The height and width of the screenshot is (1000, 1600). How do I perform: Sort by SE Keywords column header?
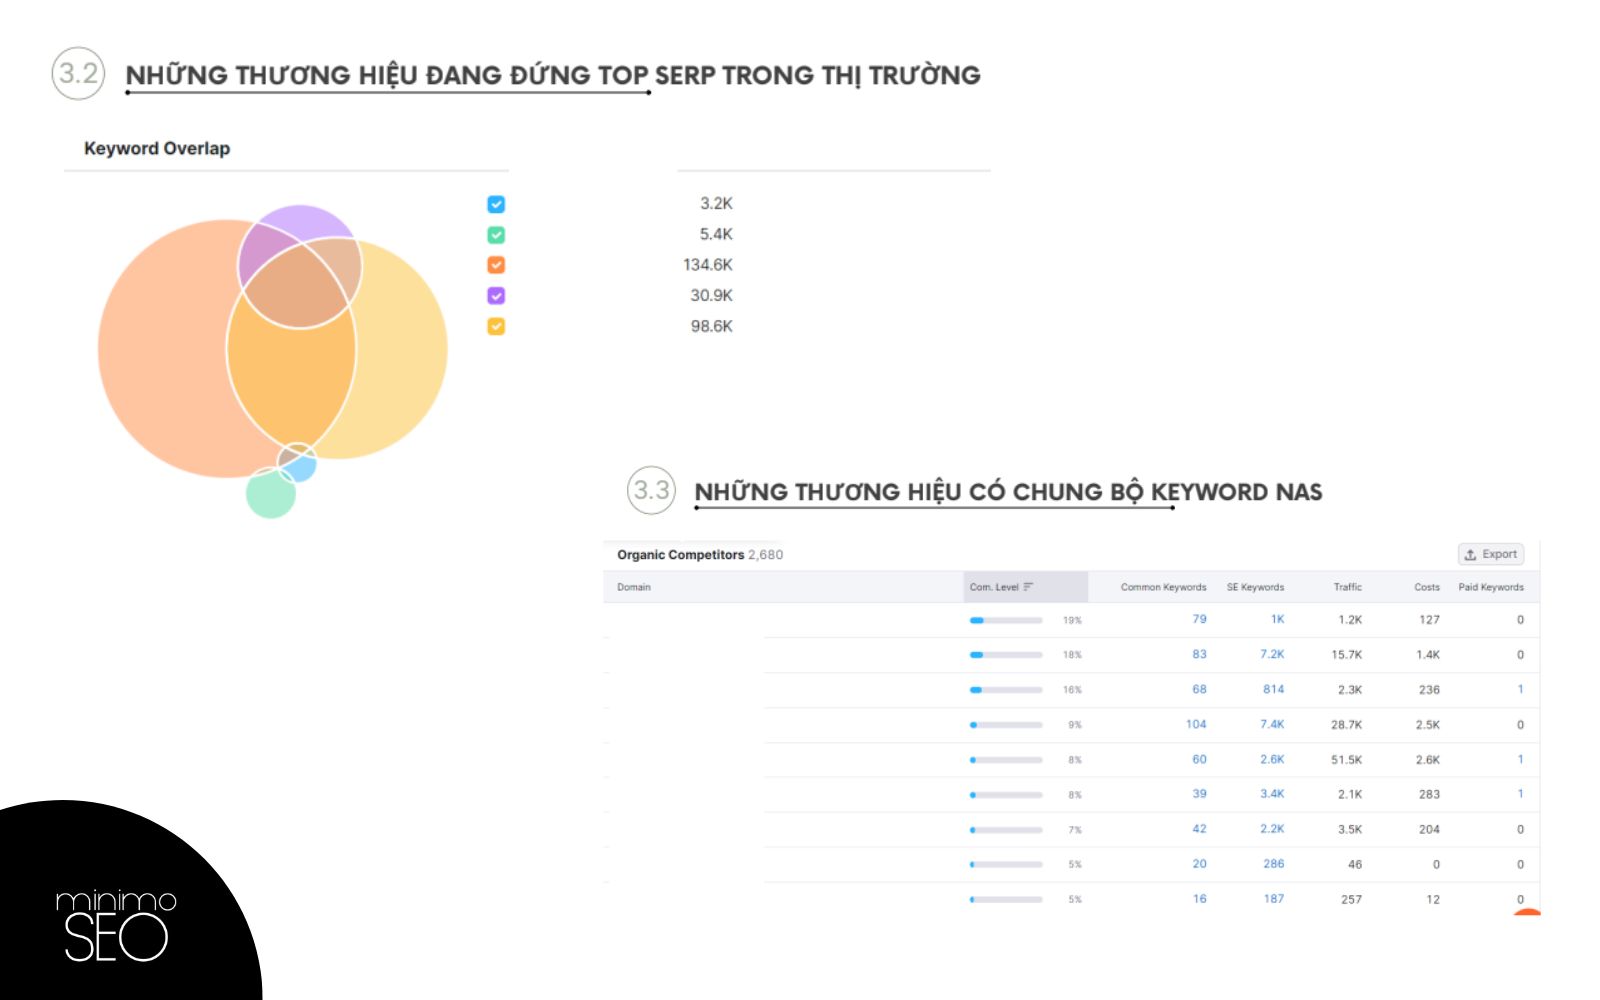(1255, 587)
